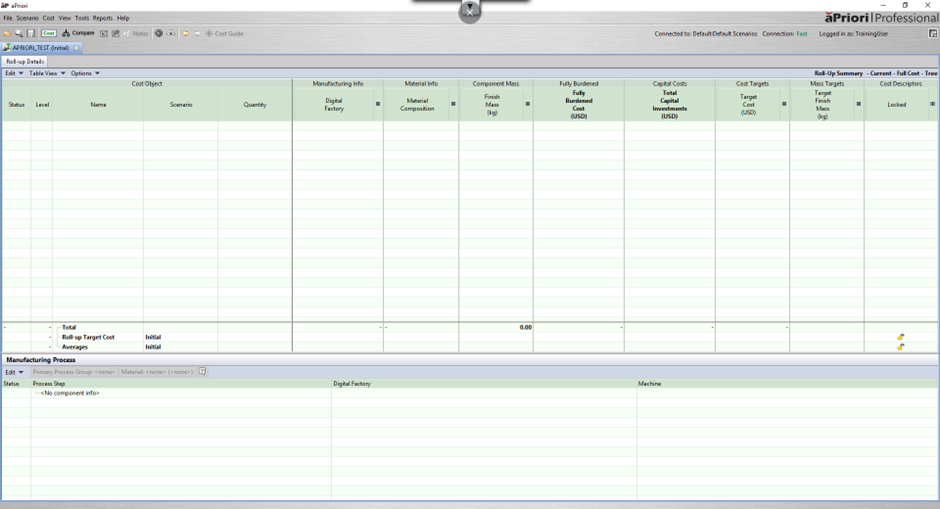Click the Name column header
This screenshot has width=940, height=509.
click(98, 105)
